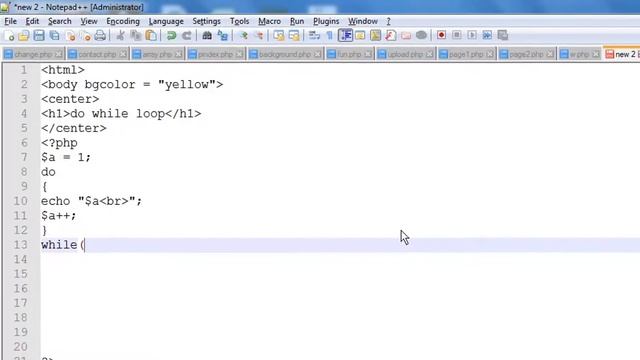
Task: Open the Edit menu
Action: tap(32, 21)
